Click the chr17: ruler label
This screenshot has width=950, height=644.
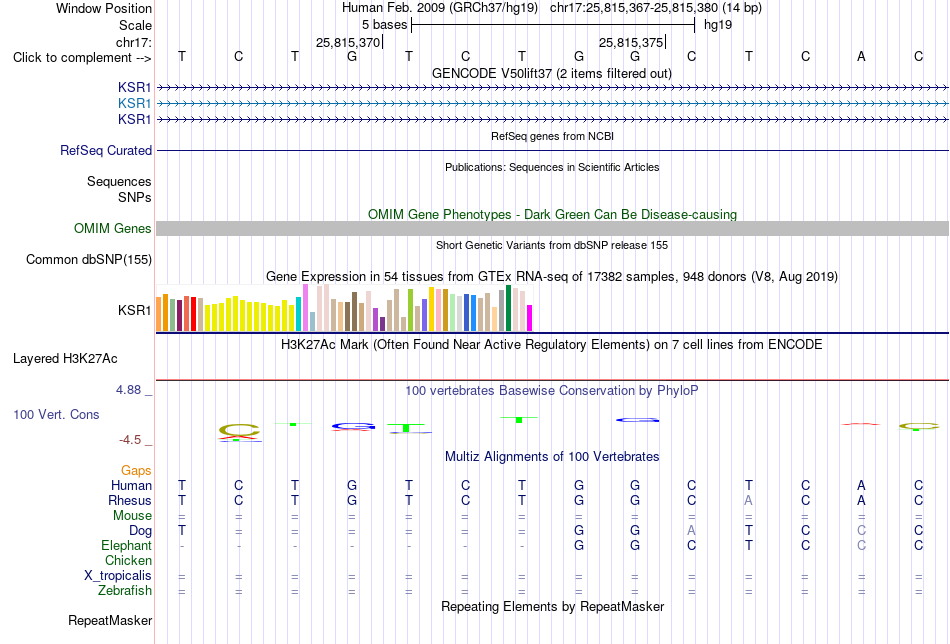tap(133, 42)
